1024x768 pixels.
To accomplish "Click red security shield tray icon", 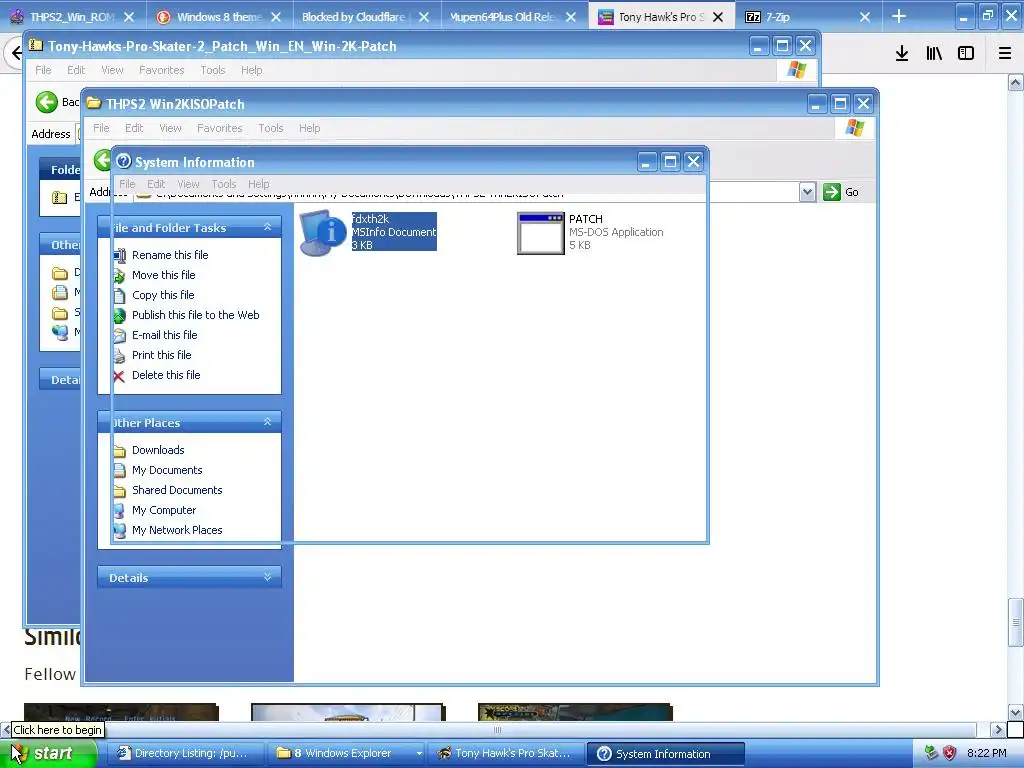I will coord(950,753).
